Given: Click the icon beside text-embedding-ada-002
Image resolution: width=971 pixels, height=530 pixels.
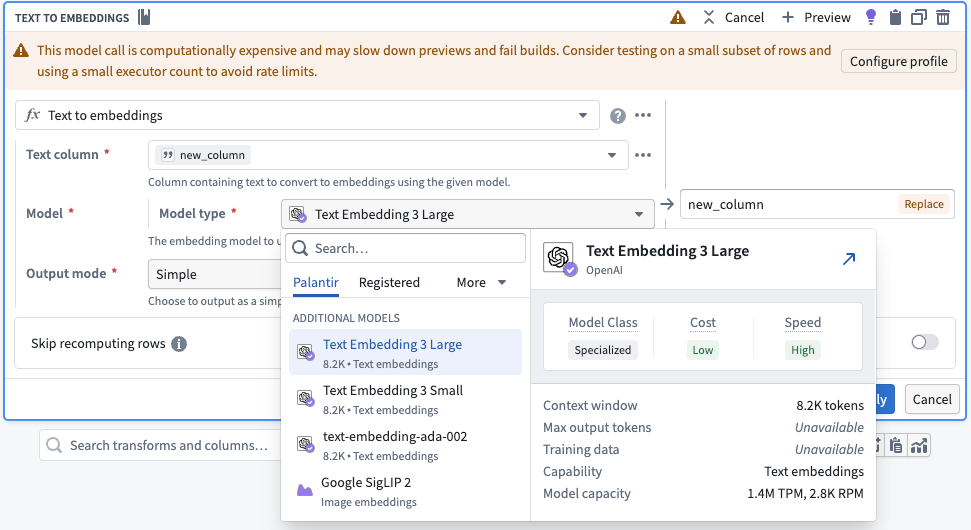Looking at the screenshot, I should (x=305, y=444).
